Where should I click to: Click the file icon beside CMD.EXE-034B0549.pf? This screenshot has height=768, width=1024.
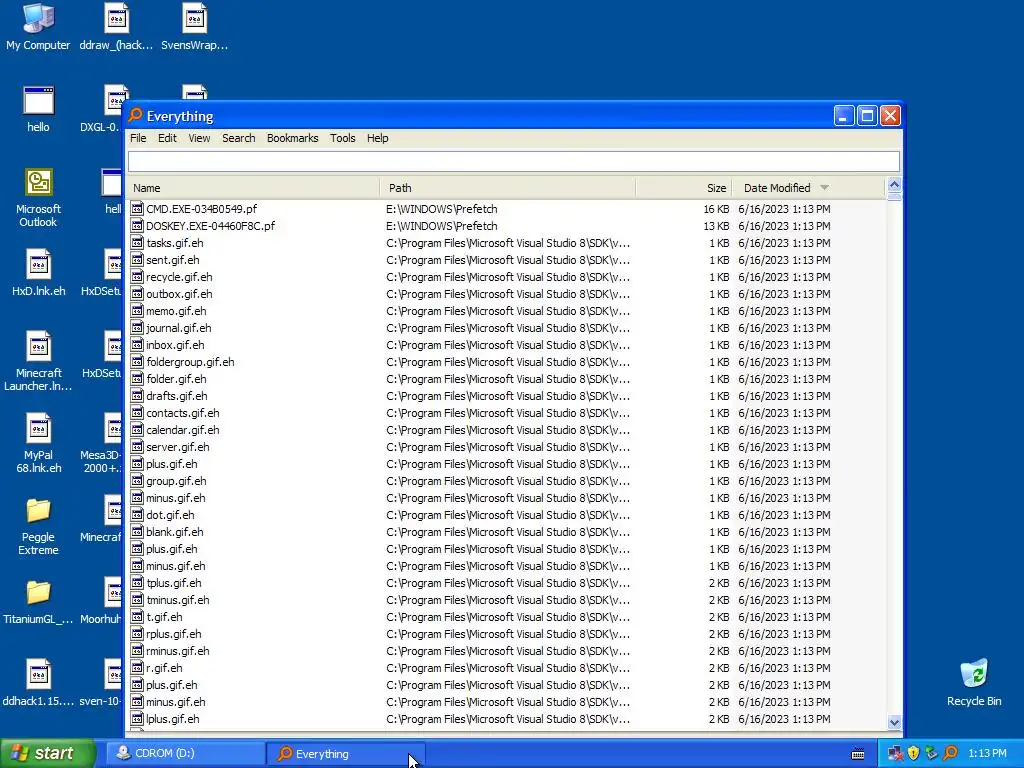pos(136,208)
